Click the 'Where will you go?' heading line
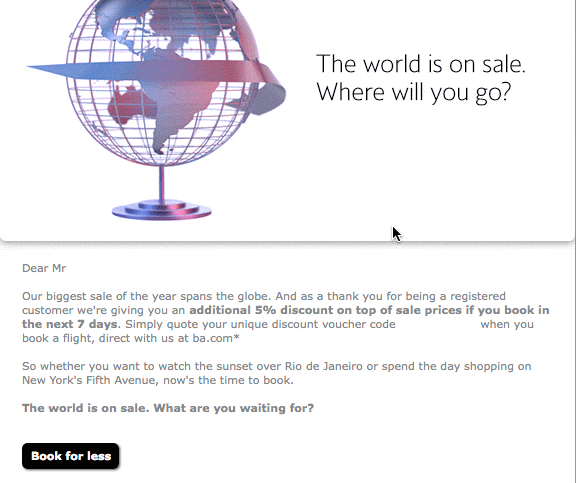This screenshot has width=576, height=483. 414,93
